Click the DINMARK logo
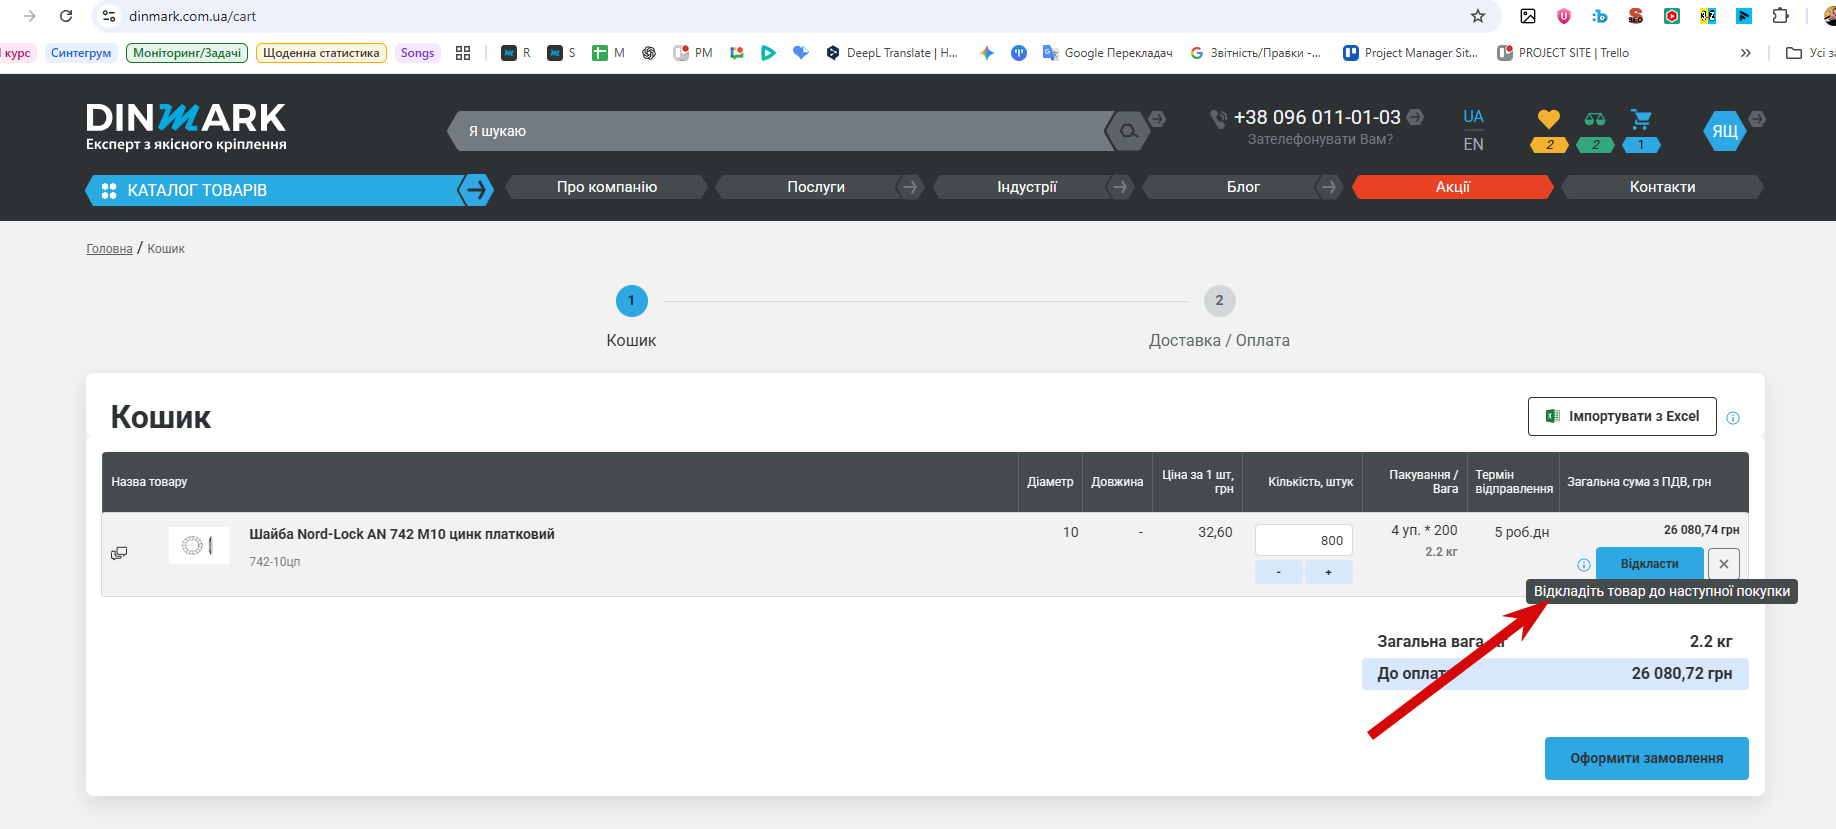Viewport: 1836px width, 829px height. coord(186,127)
